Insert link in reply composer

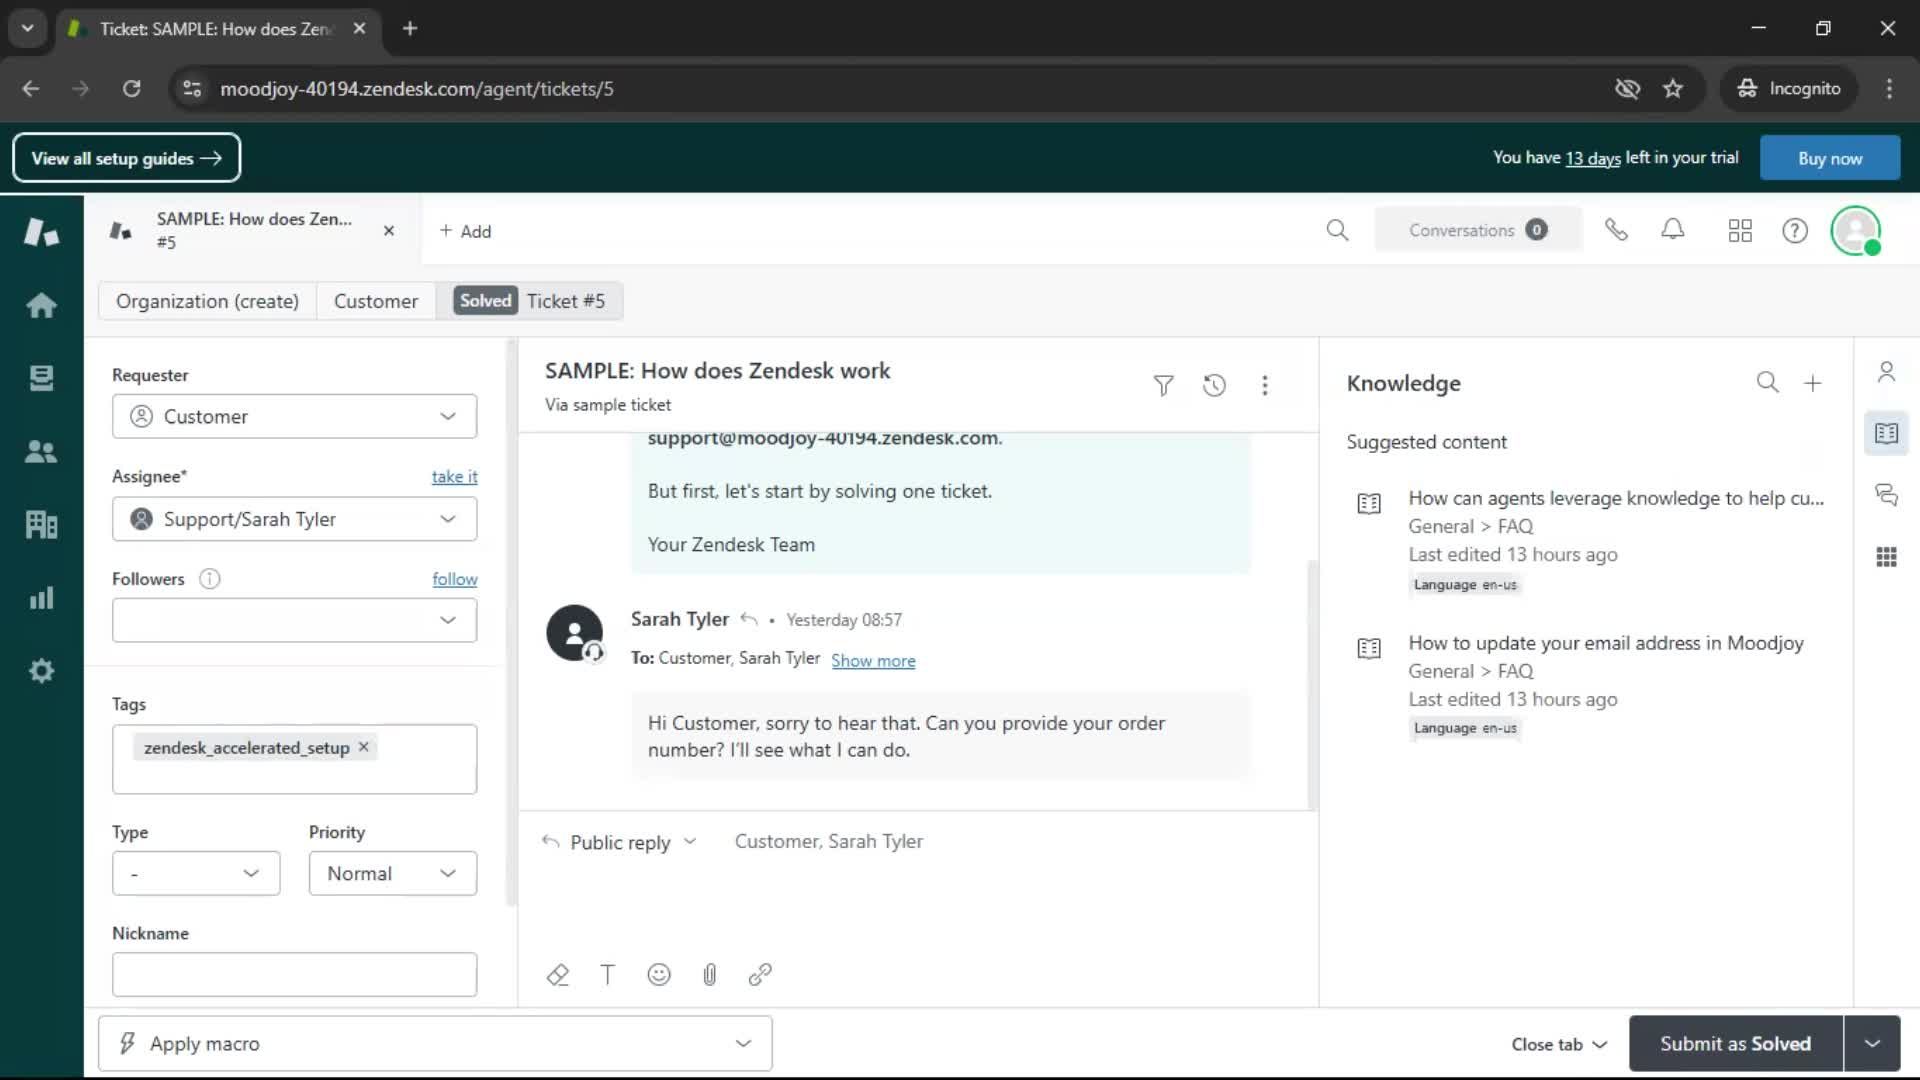pos(760,975)
